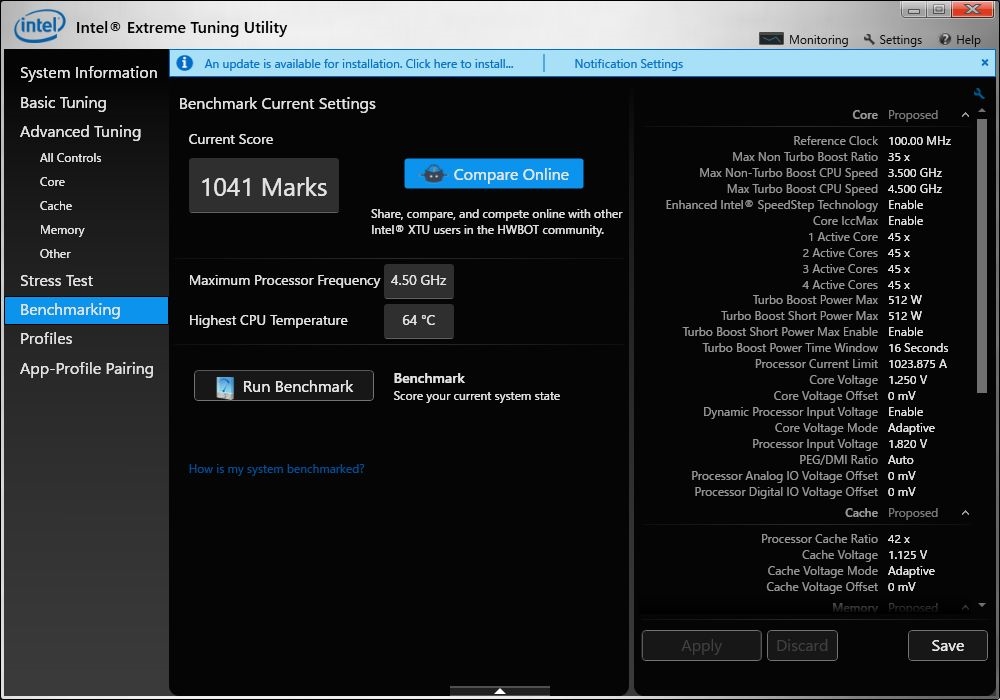Collapse the Cache settings section

point(966,513)
